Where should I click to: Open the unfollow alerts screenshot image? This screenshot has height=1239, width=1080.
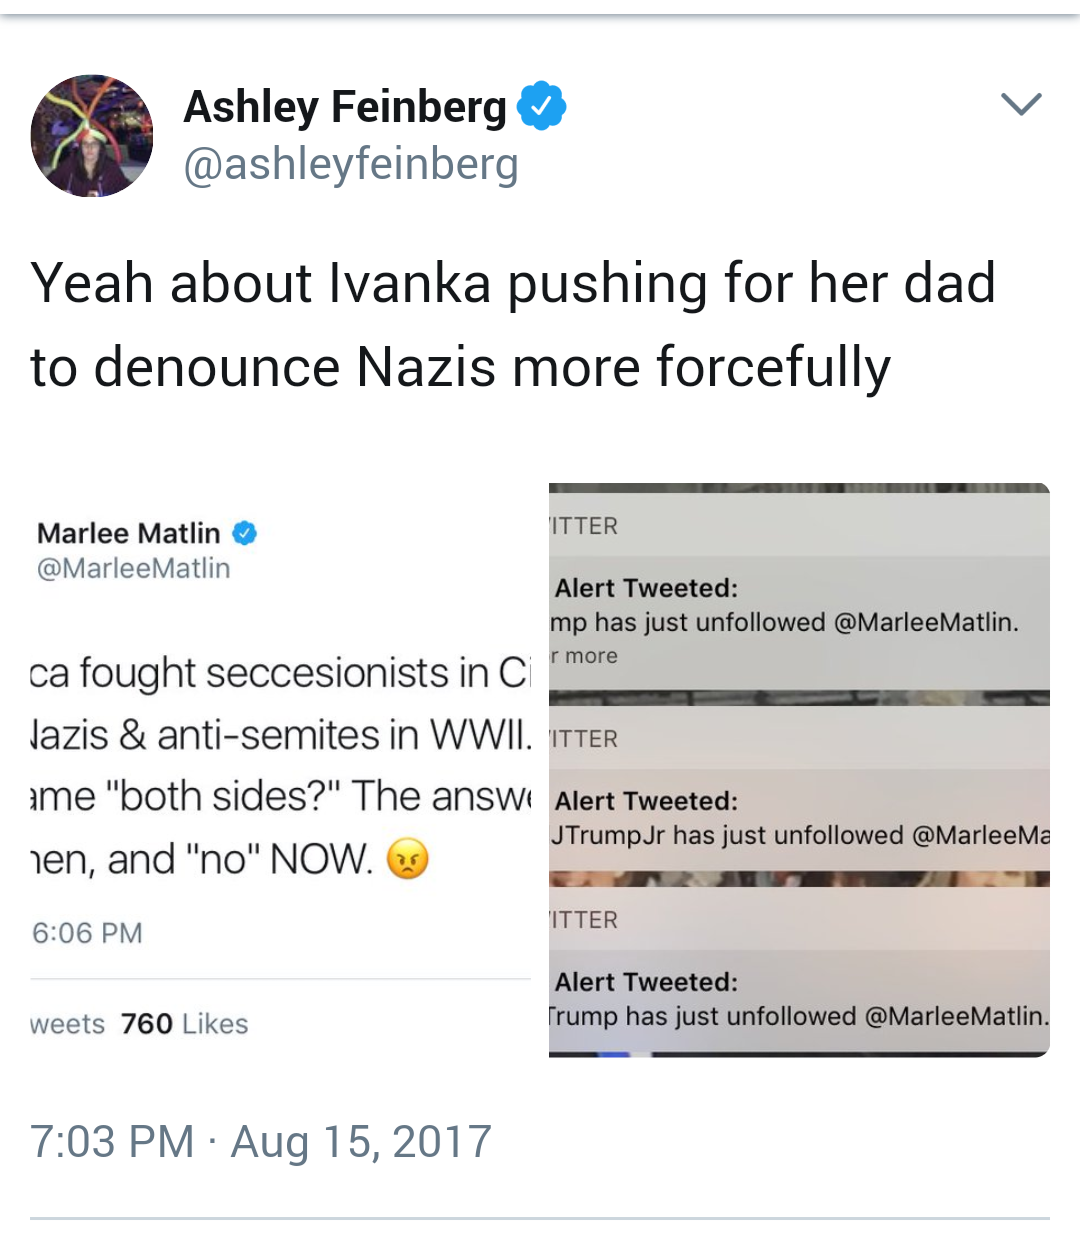tap(799, 770)
